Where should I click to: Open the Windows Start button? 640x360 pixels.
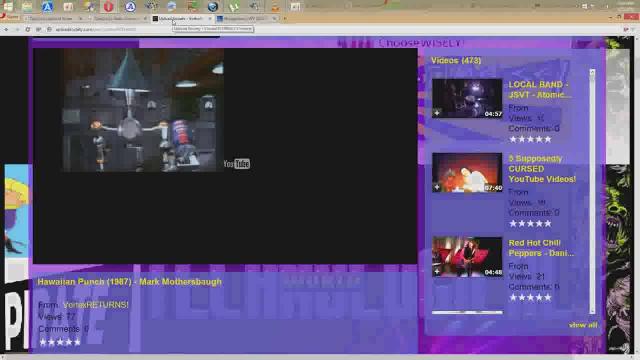[x=8, y=6]
